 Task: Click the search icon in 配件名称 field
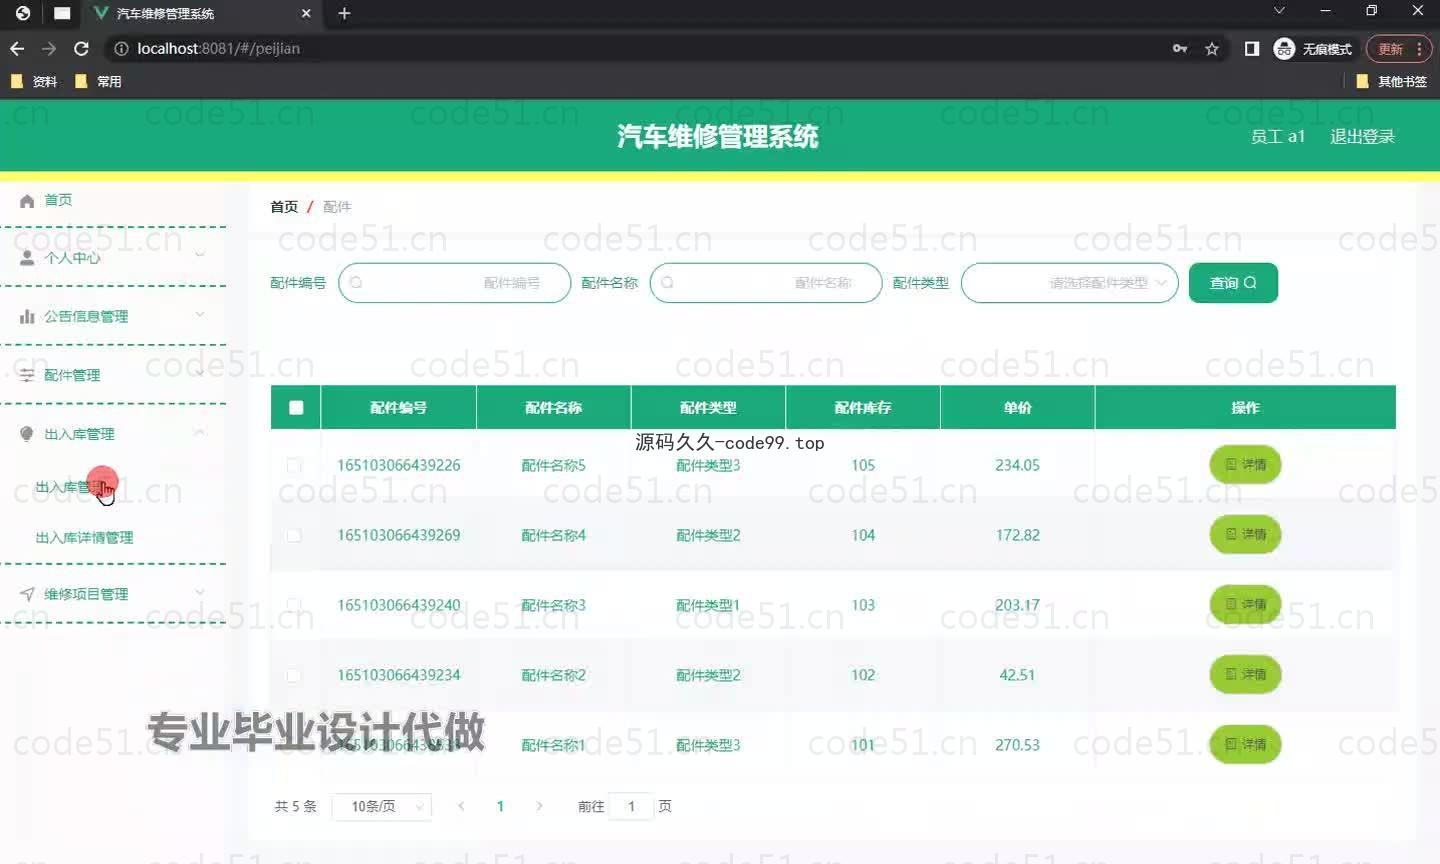coord(667,283)
